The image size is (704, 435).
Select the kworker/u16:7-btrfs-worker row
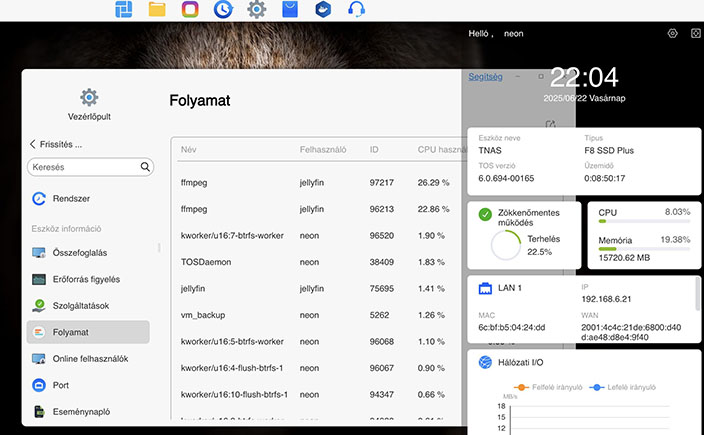317,236
